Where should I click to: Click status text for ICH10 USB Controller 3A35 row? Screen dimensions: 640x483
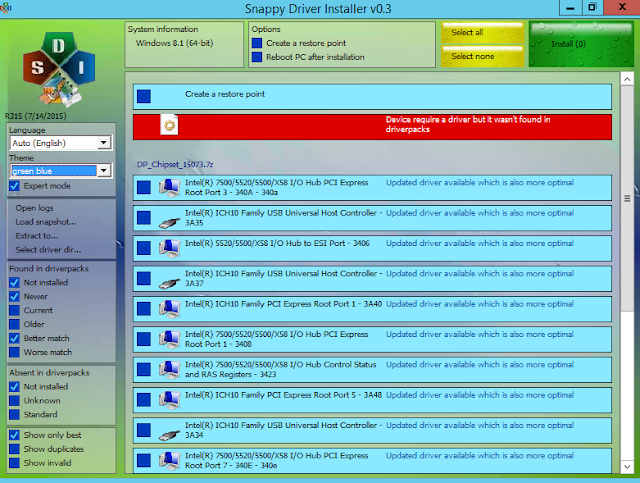point(480,213)
